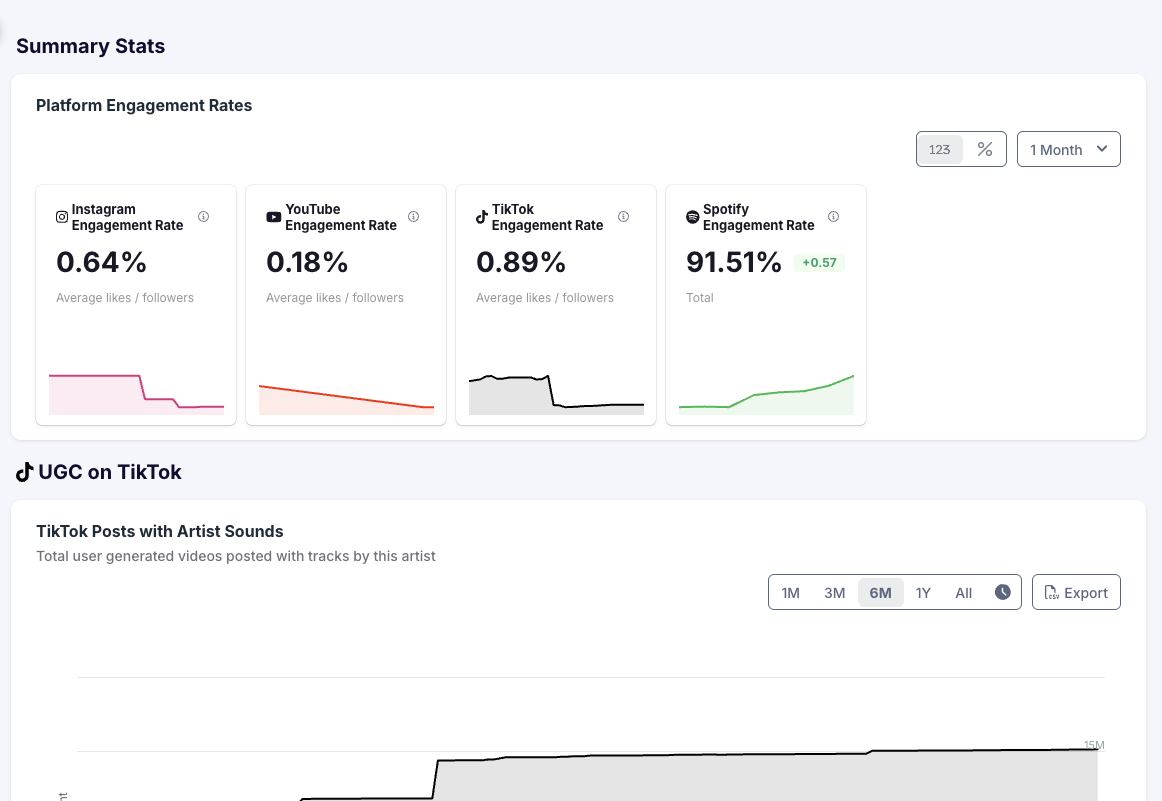Select the 3M time range

[x=834, y=593]
